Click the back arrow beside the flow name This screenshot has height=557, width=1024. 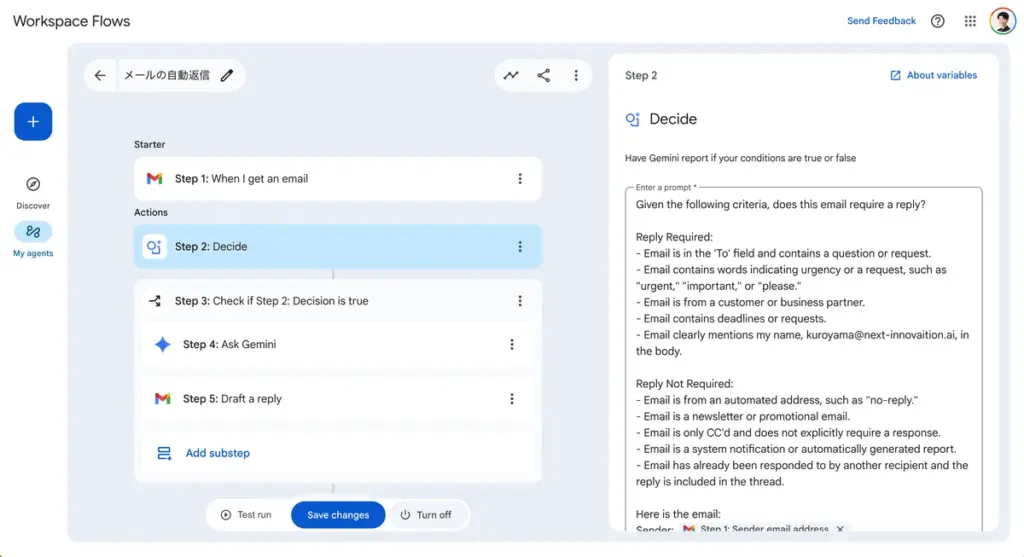tap(100, 76)
